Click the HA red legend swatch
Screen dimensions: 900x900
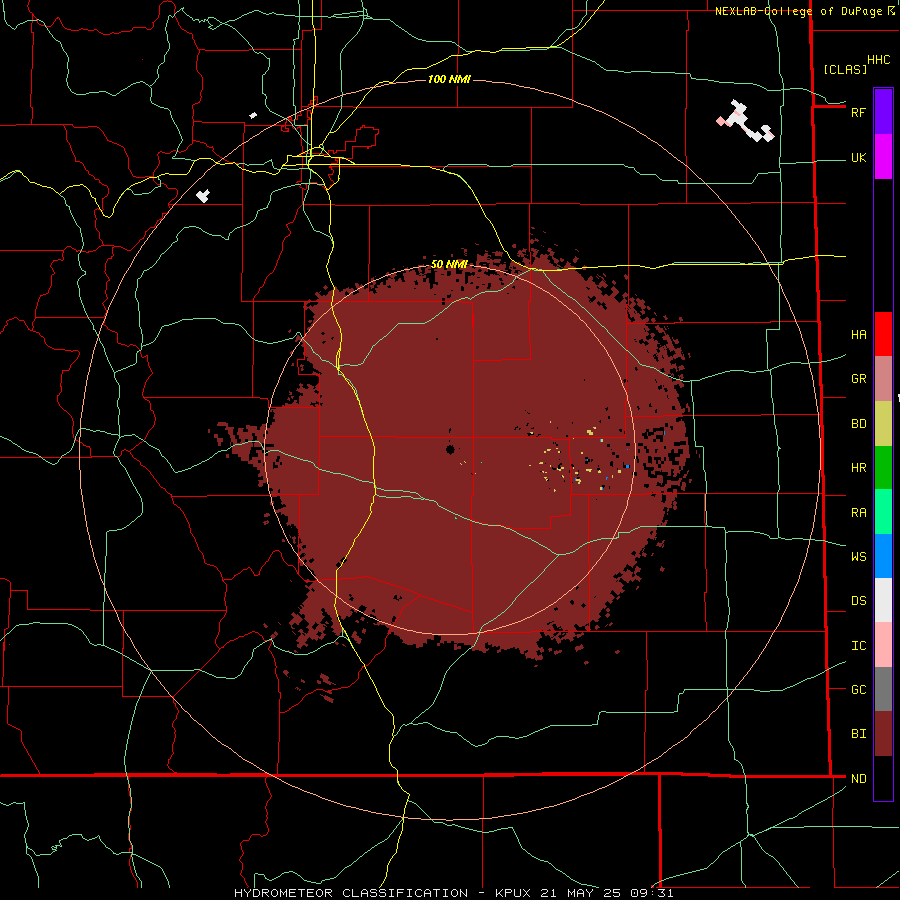pyautogui.click(x=883, y=334)
